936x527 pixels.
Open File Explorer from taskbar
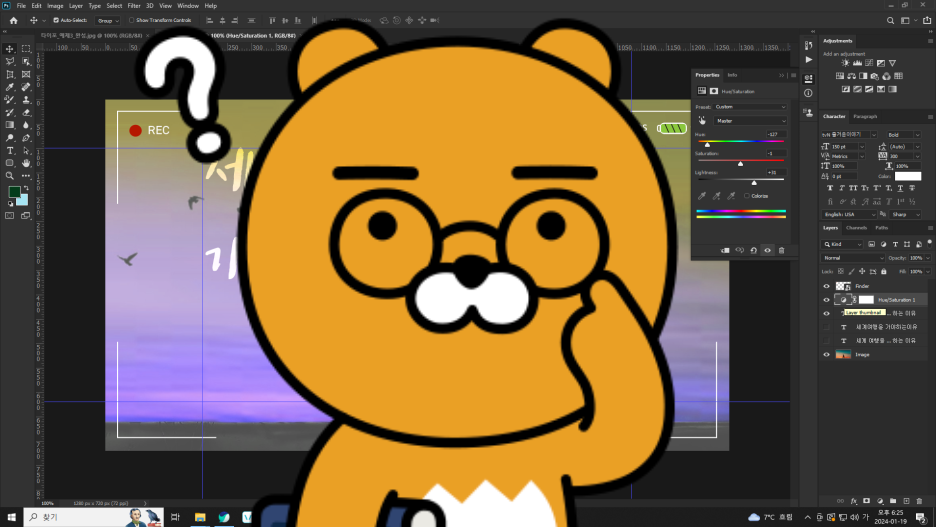(200, 517)
